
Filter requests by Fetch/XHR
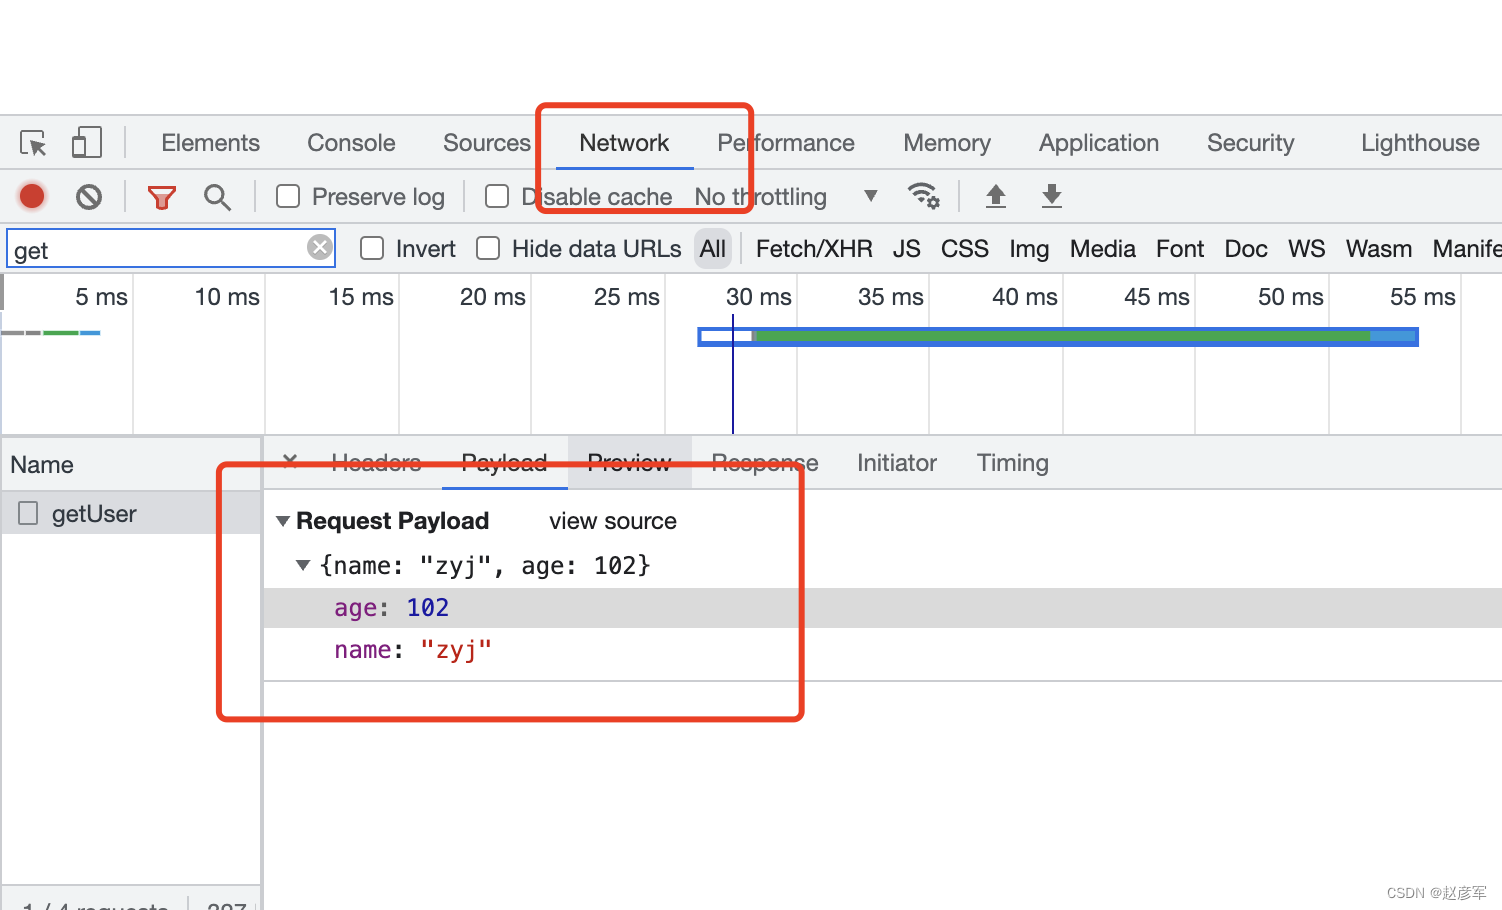point(814,249)
